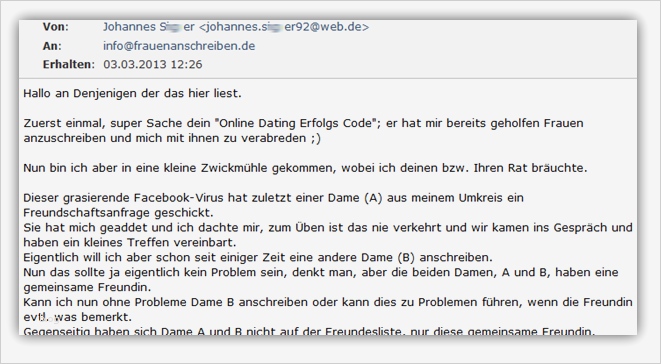
Task: Click the line 'gemeinsame Freundin.'
Action: coord(87,287)
